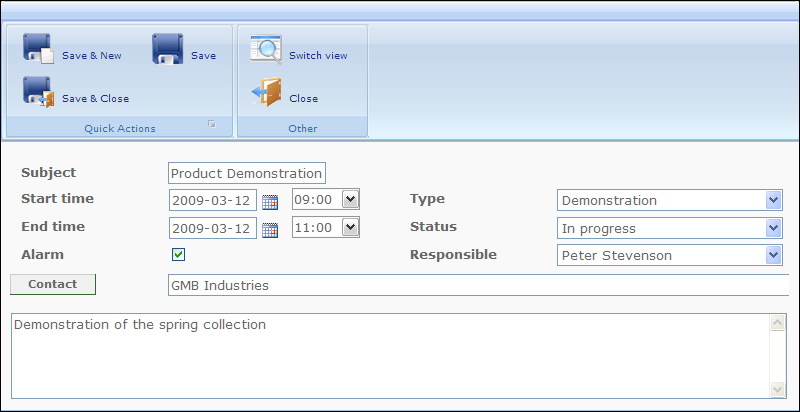Screen dimensions: 800x412
Task: Toggle the Alarm checkbox
Action: 178,254
